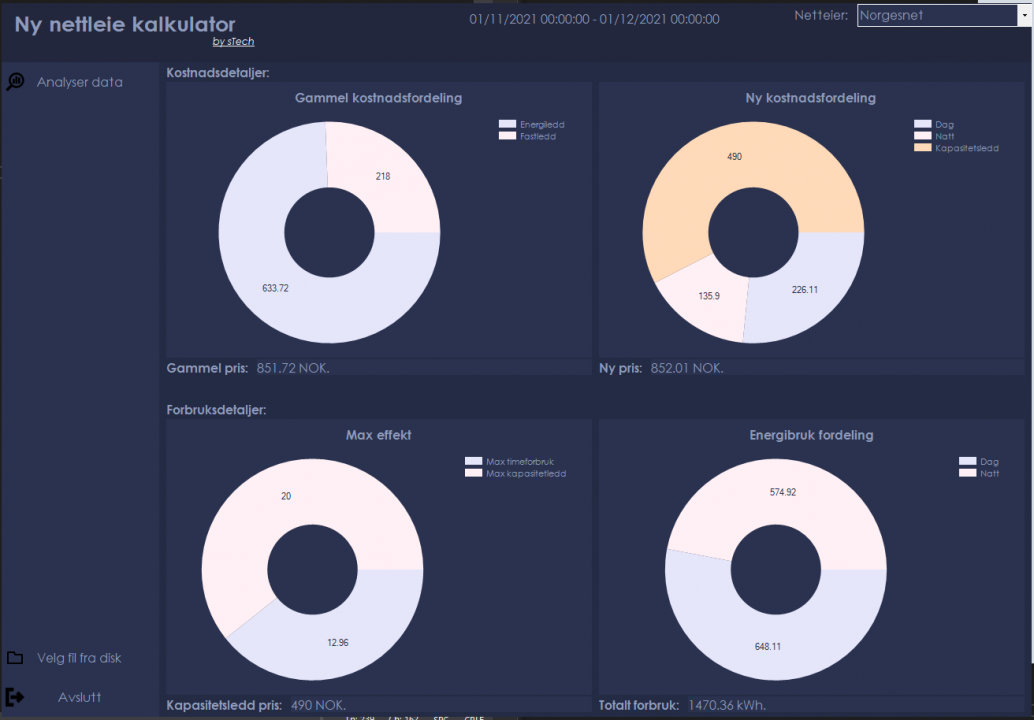1034x720 pixels.
Task: Click the Analyser data magnifier icon
Action: (x=15, y=82)
